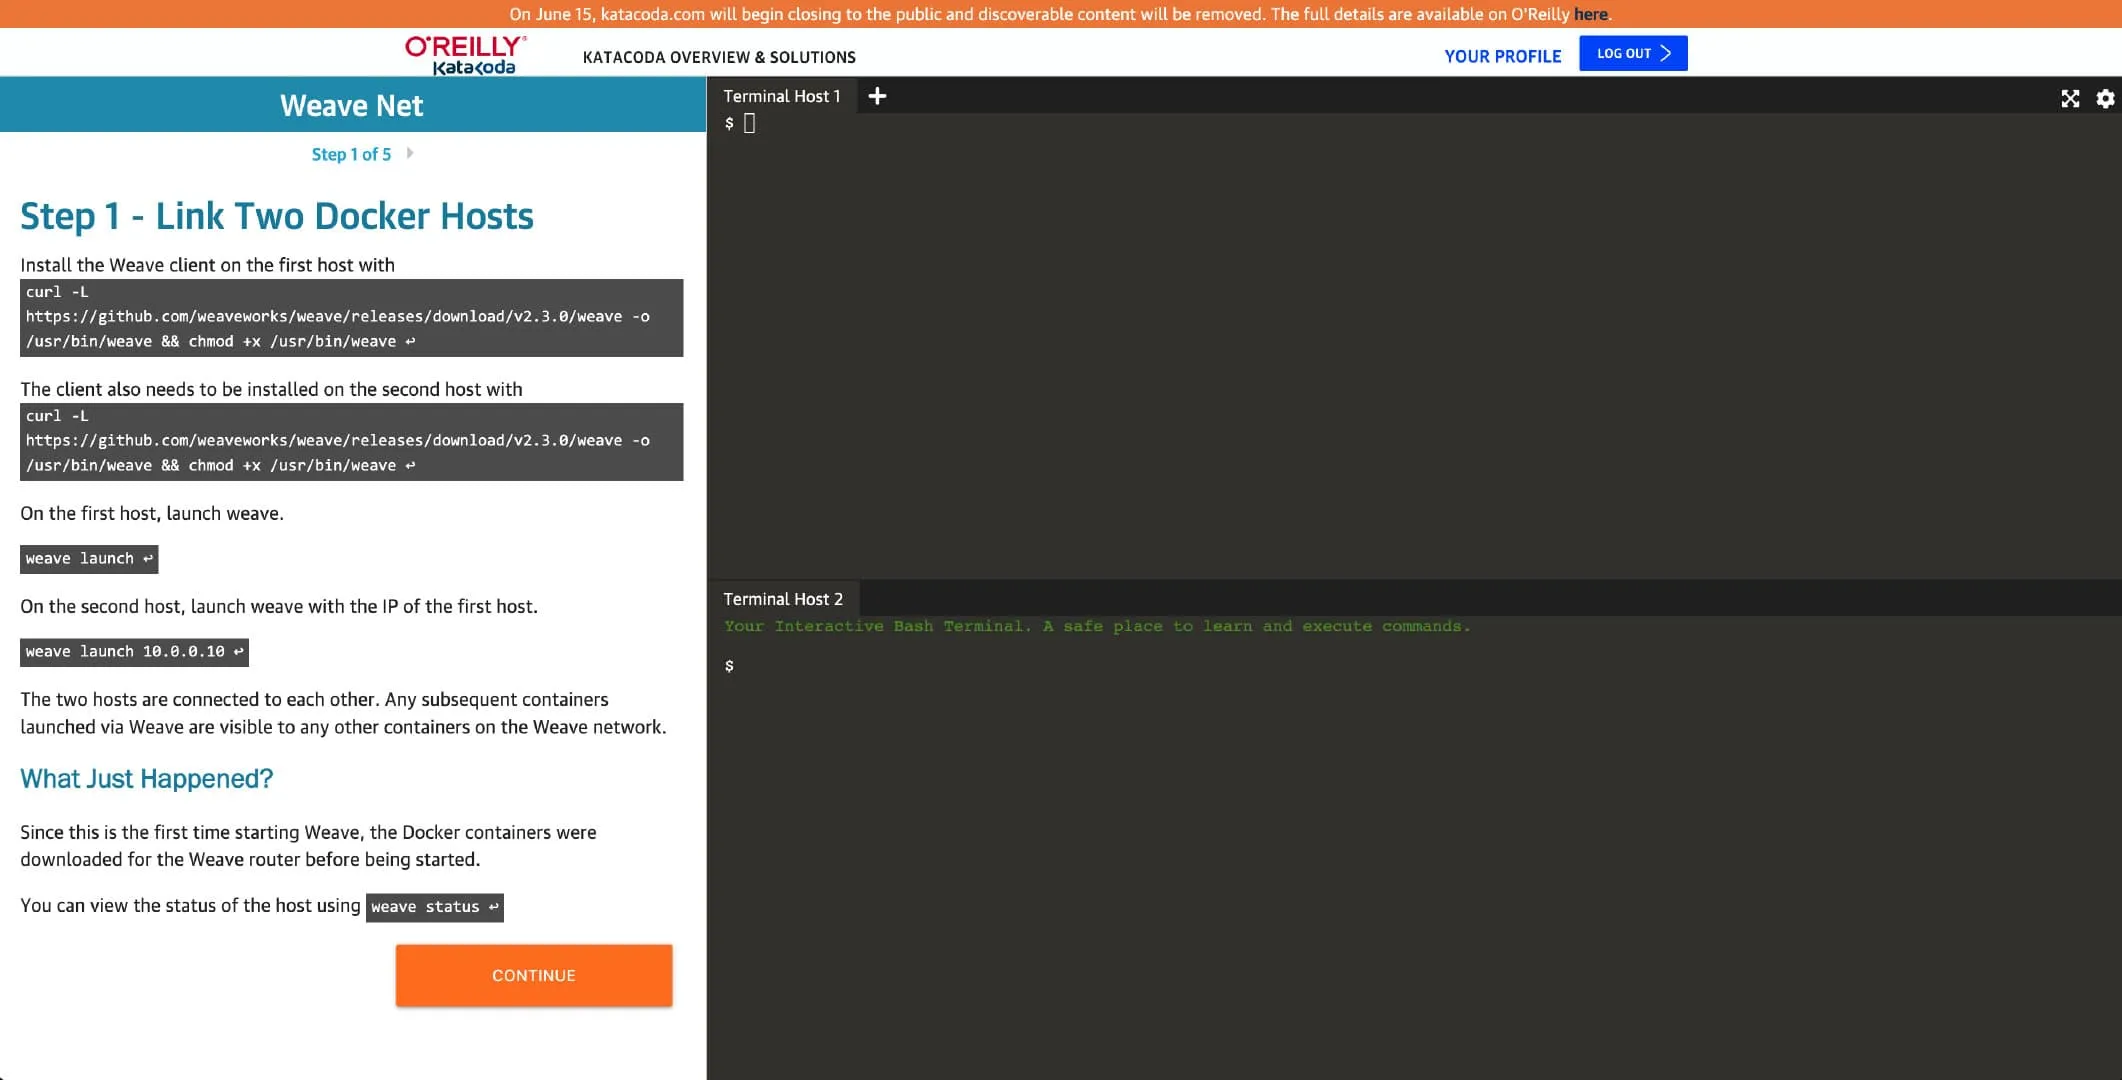Open terminal settings gear icon
Image resolution: width=2122 pixels, height=1080 pixels.
(2105, 98)
